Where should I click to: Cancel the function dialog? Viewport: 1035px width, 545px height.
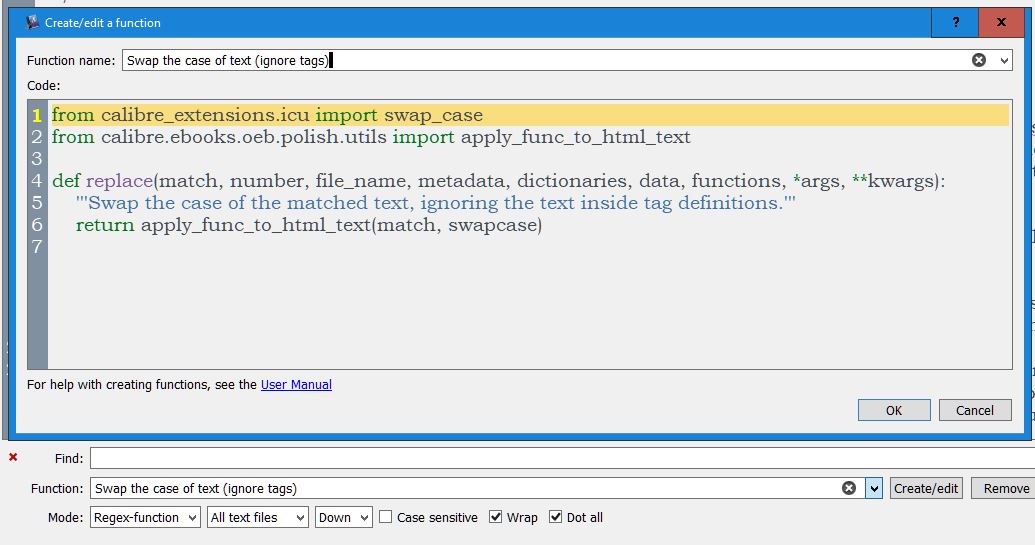[x=975, y=410]
